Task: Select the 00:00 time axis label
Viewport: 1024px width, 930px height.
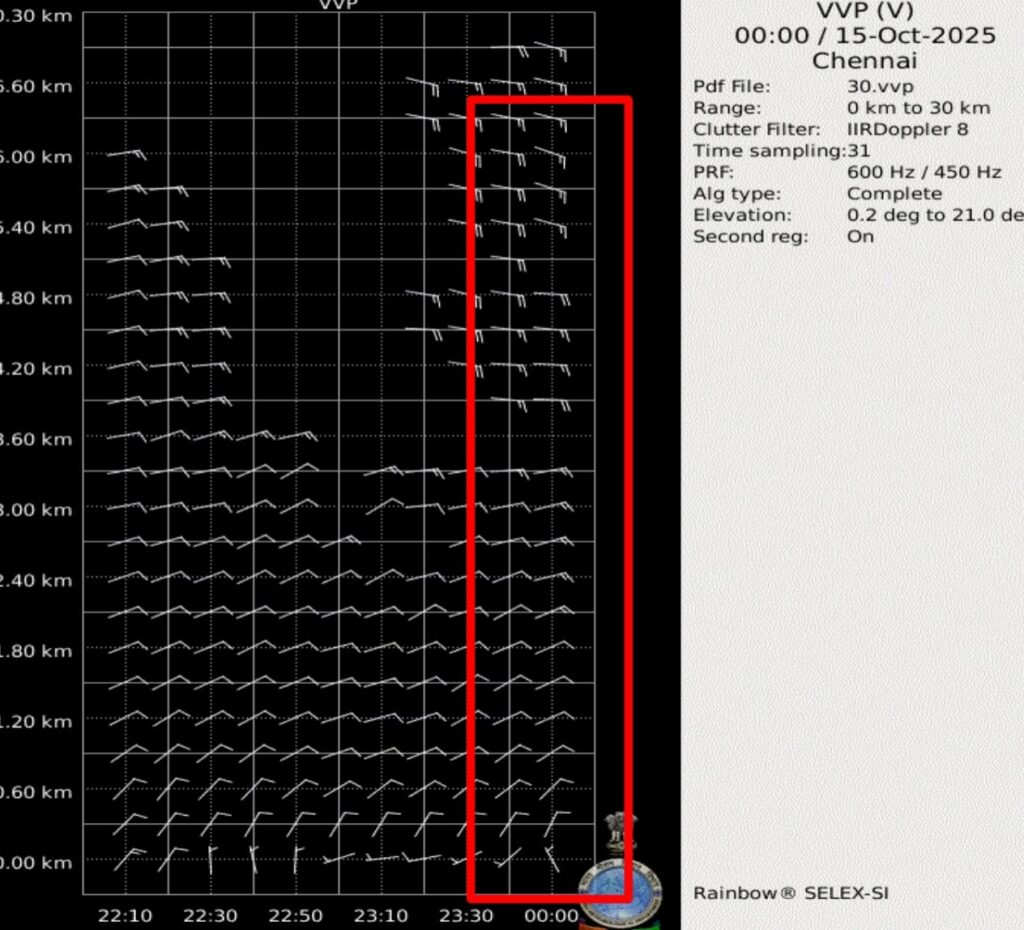Action: (x=552, y=916)
